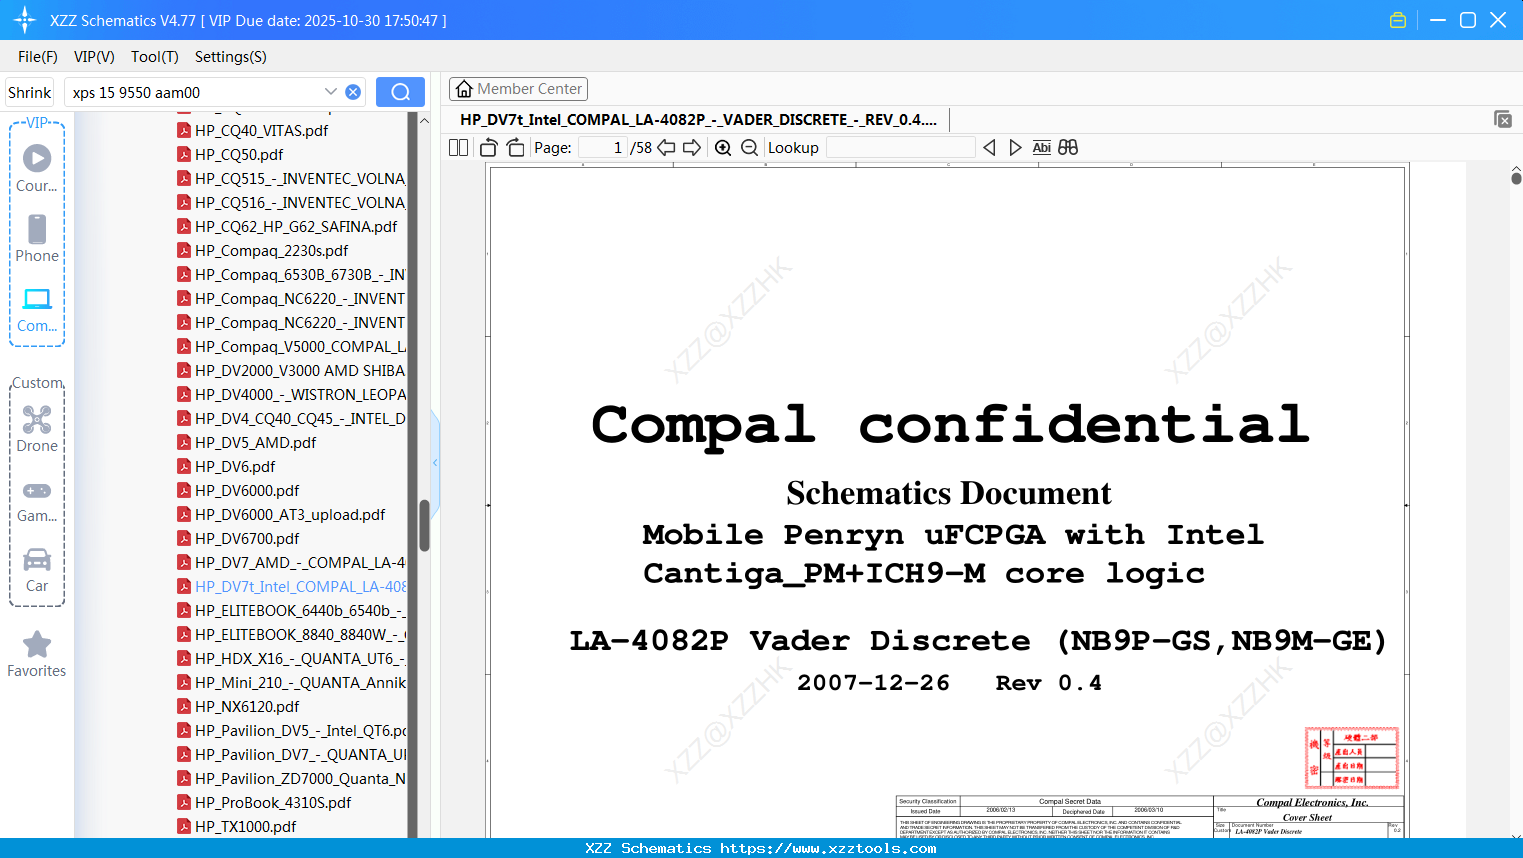Open the Car schematics category
The width and height of the screenshot is (1523, 858).
coord(37,570)
